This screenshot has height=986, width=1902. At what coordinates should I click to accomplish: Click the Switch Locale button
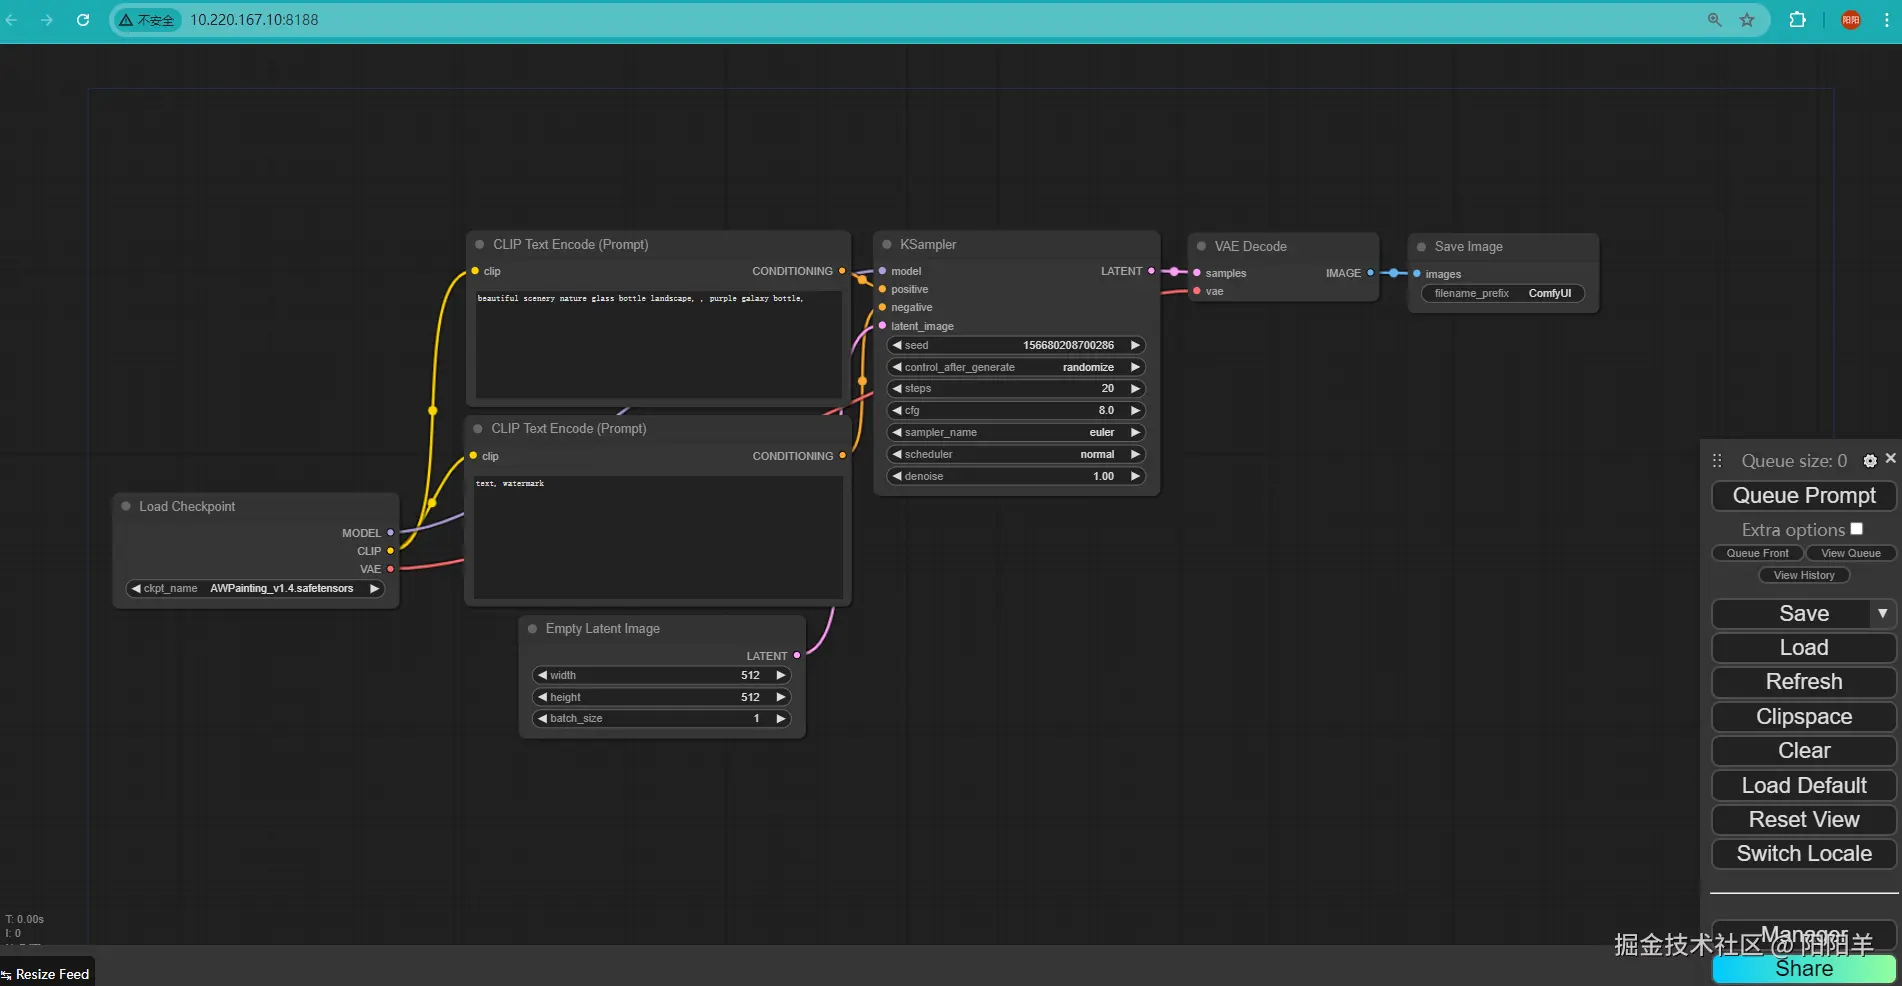click(x=1804, y=854)
